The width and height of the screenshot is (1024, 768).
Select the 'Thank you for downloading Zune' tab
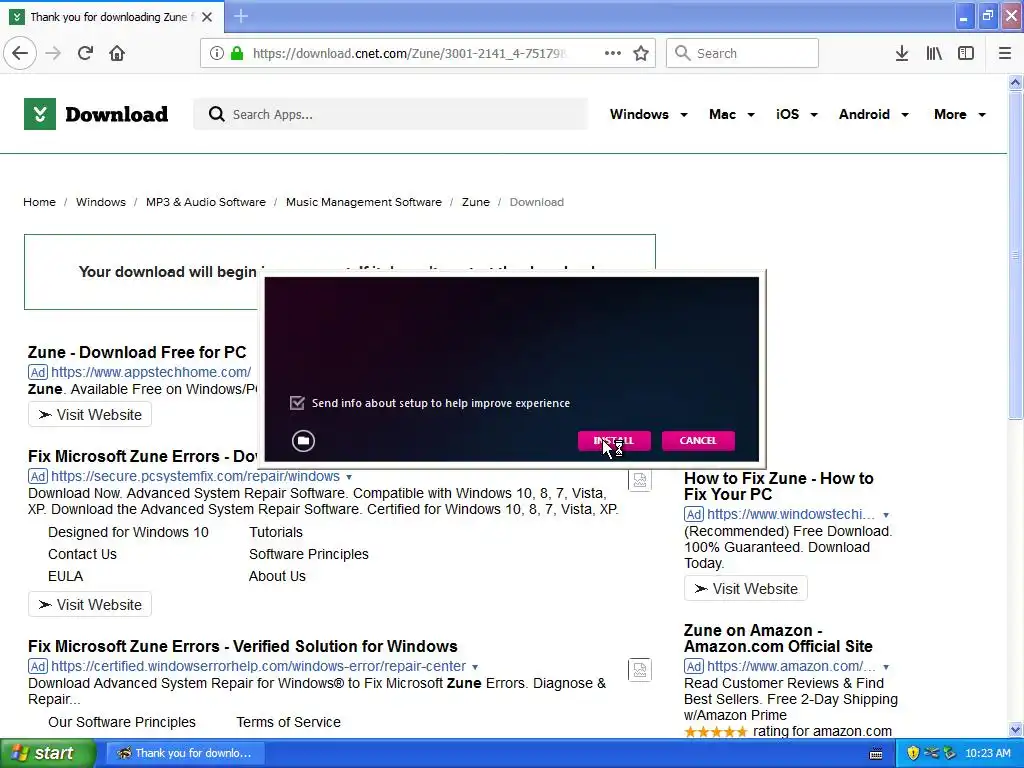tap(112, 17)
